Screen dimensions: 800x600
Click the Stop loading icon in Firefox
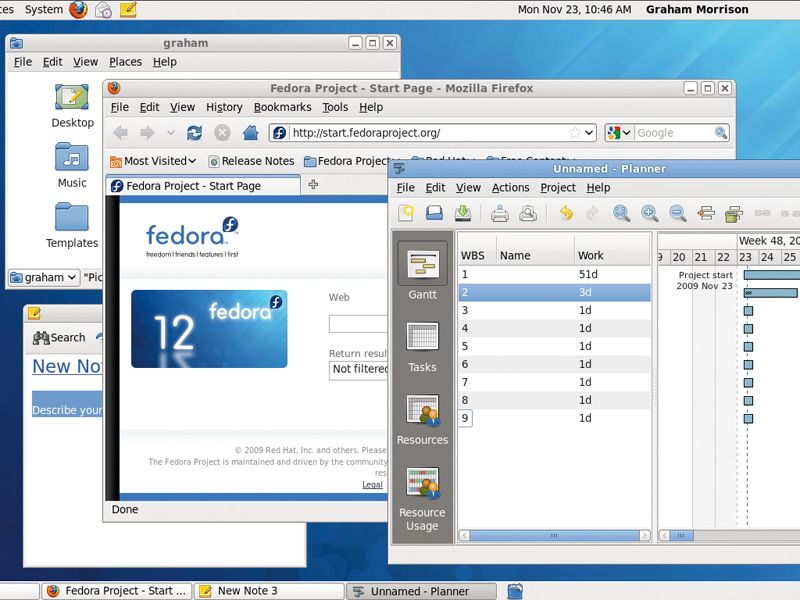click(222, 133)
